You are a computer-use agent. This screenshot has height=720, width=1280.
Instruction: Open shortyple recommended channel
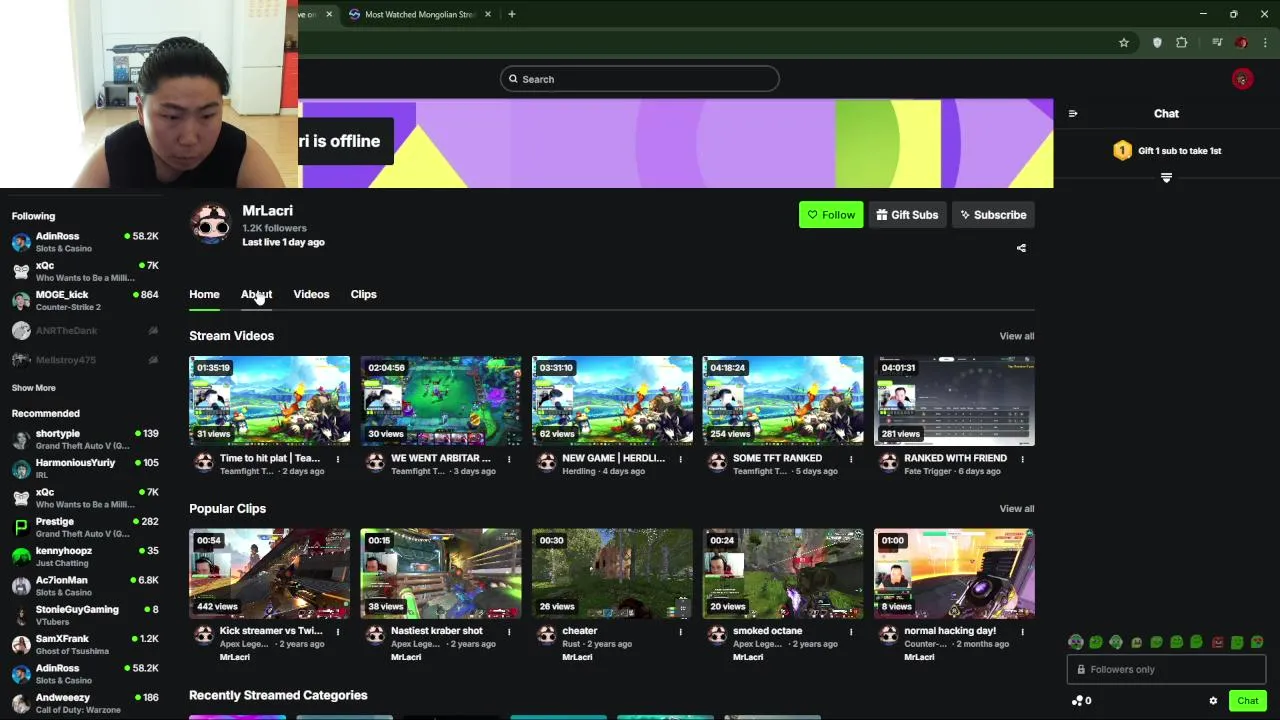pos(85,440)
